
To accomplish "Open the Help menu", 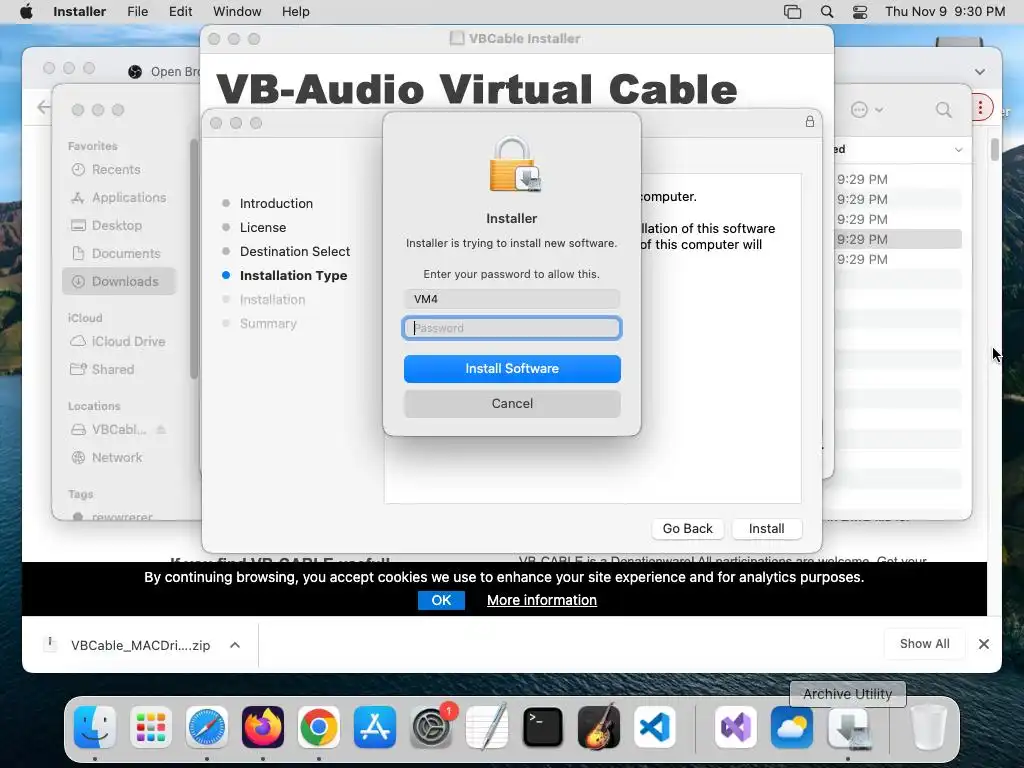I will (295, 12).
